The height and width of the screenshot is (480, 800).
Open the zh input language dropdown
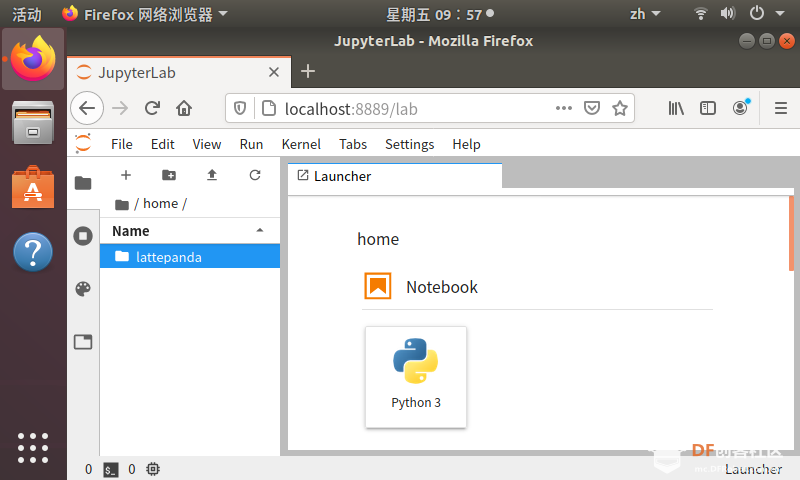tap(644, 14)
